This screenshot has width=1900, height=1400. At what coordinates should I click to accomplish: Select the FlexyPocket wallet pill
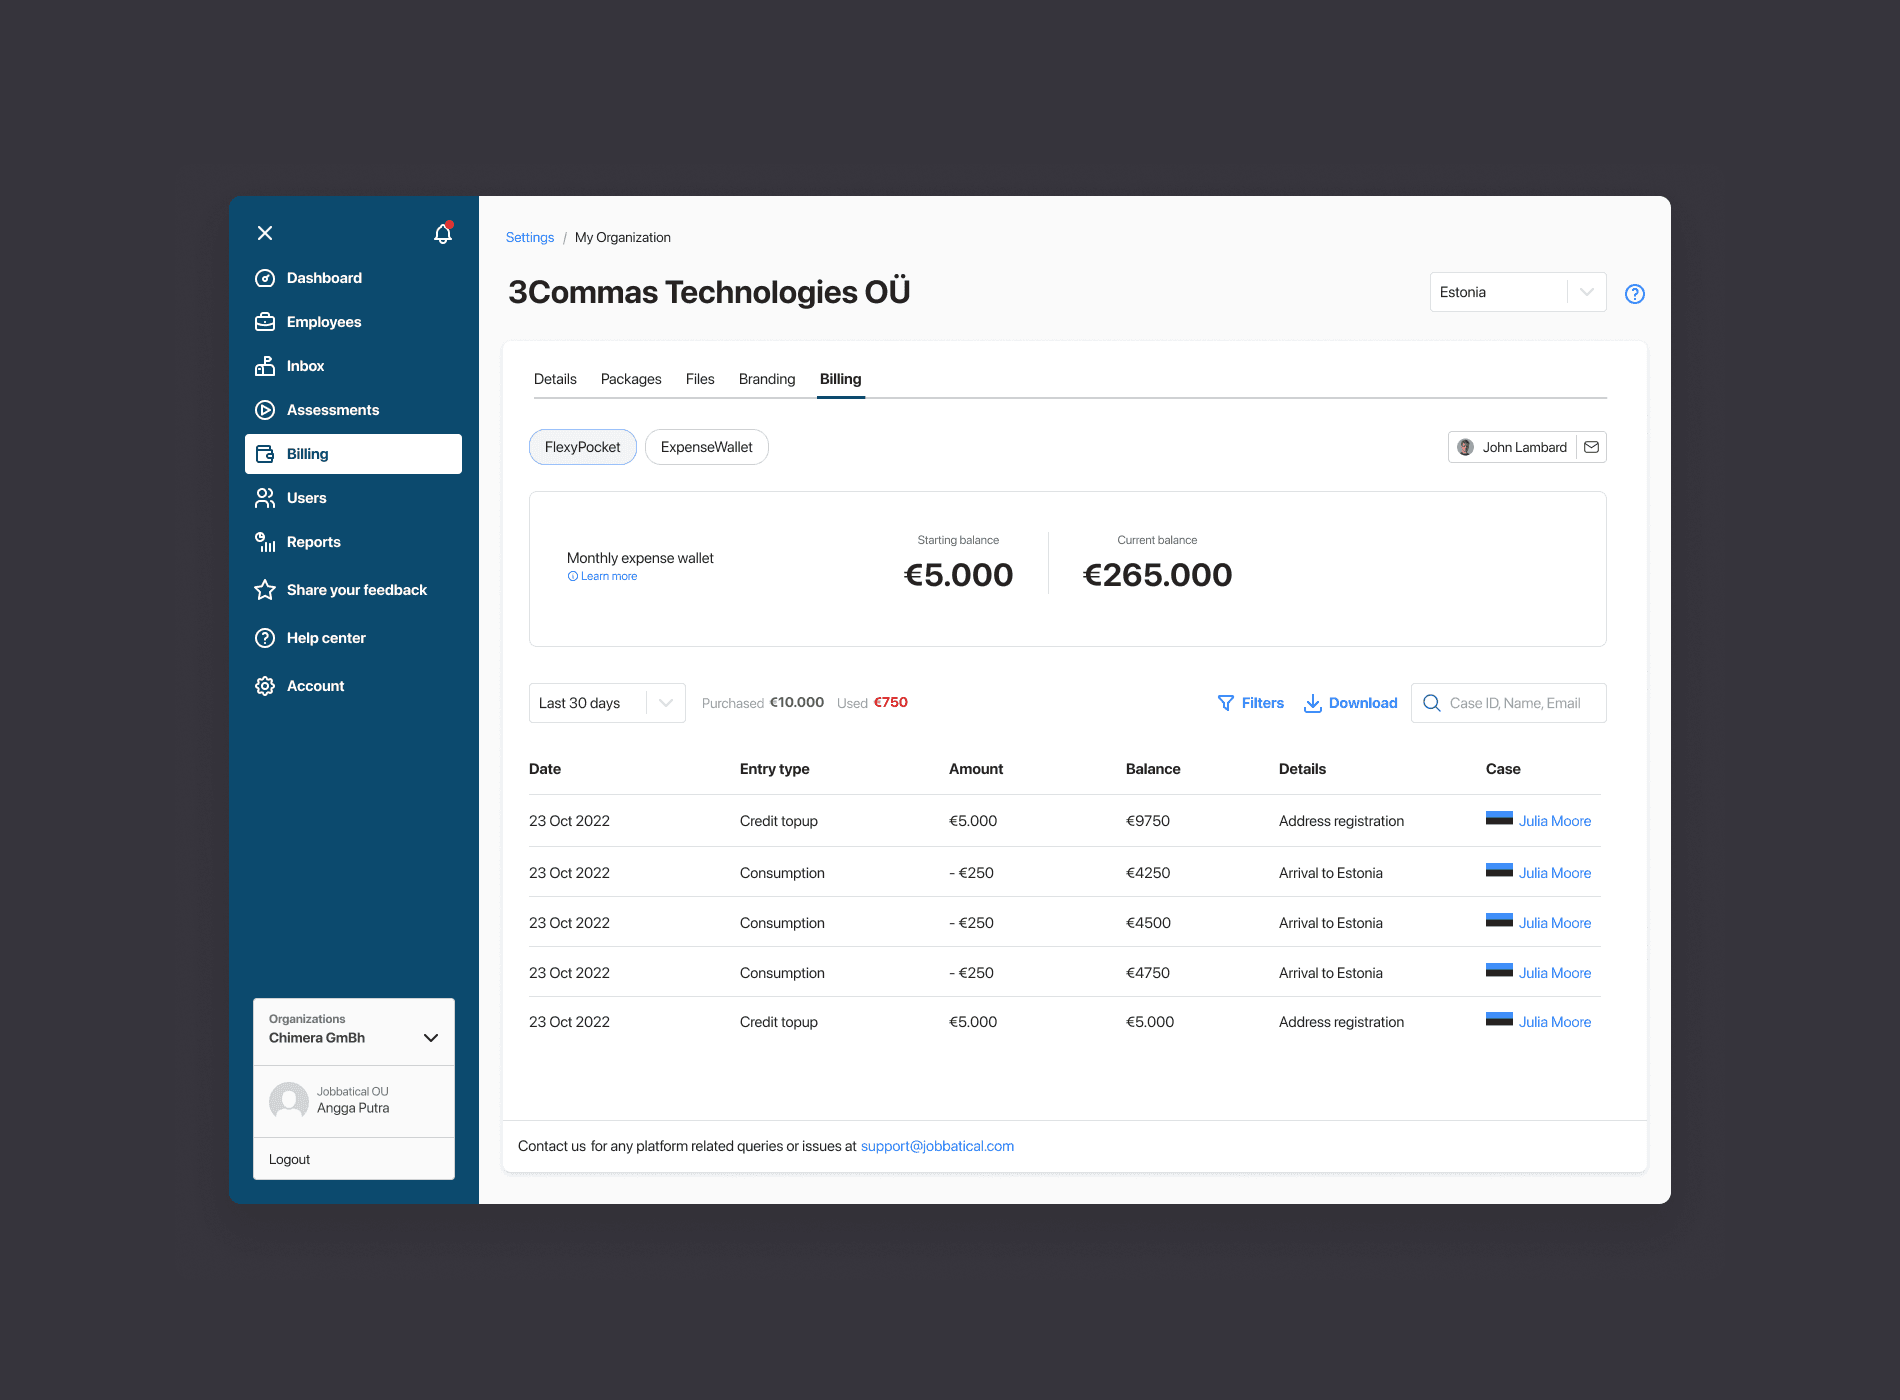point(583,447)
